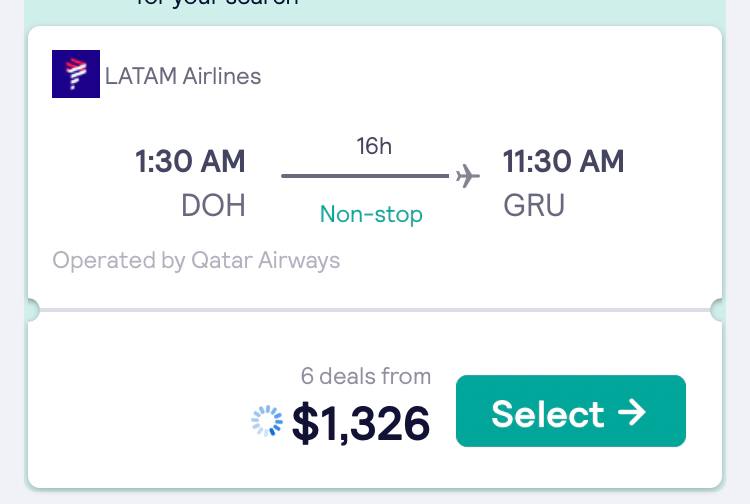Screen dimensions: 750x504
Task: Click the LATAM Airlines logo
Action: click(x=76, y=74)
